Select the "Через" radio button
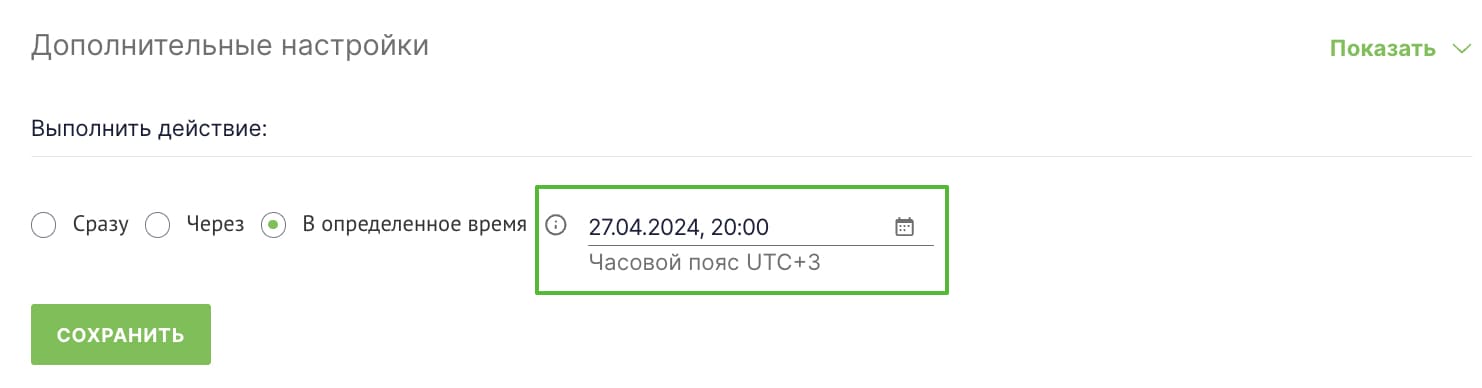Screen dimensions: 1482x388 [157, 226]
